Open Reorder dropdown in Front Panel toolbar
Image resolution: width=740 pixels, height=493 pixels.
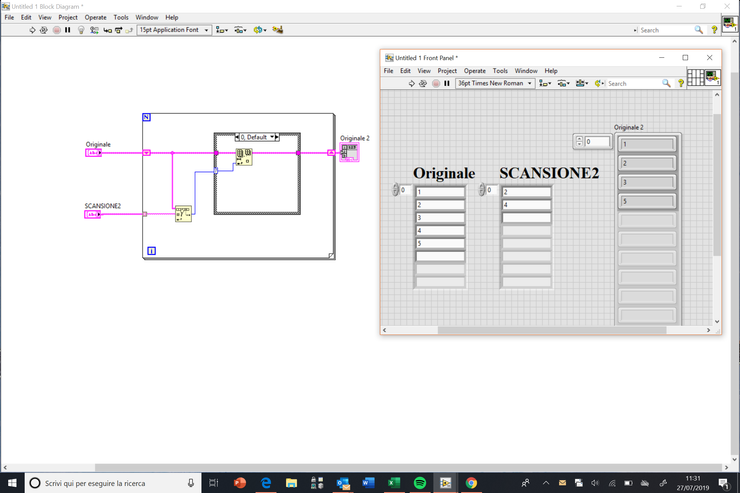tap(599, 84)
